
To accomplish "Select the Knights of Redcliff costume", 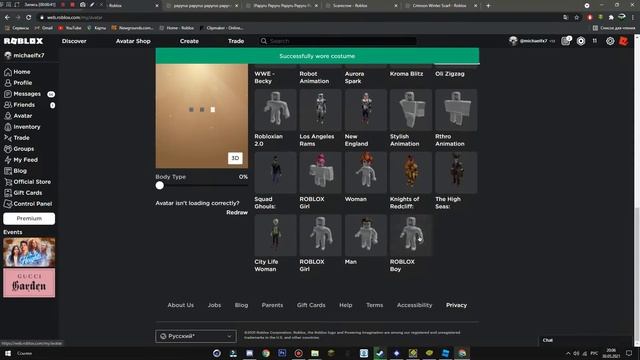I will [411, 173].
